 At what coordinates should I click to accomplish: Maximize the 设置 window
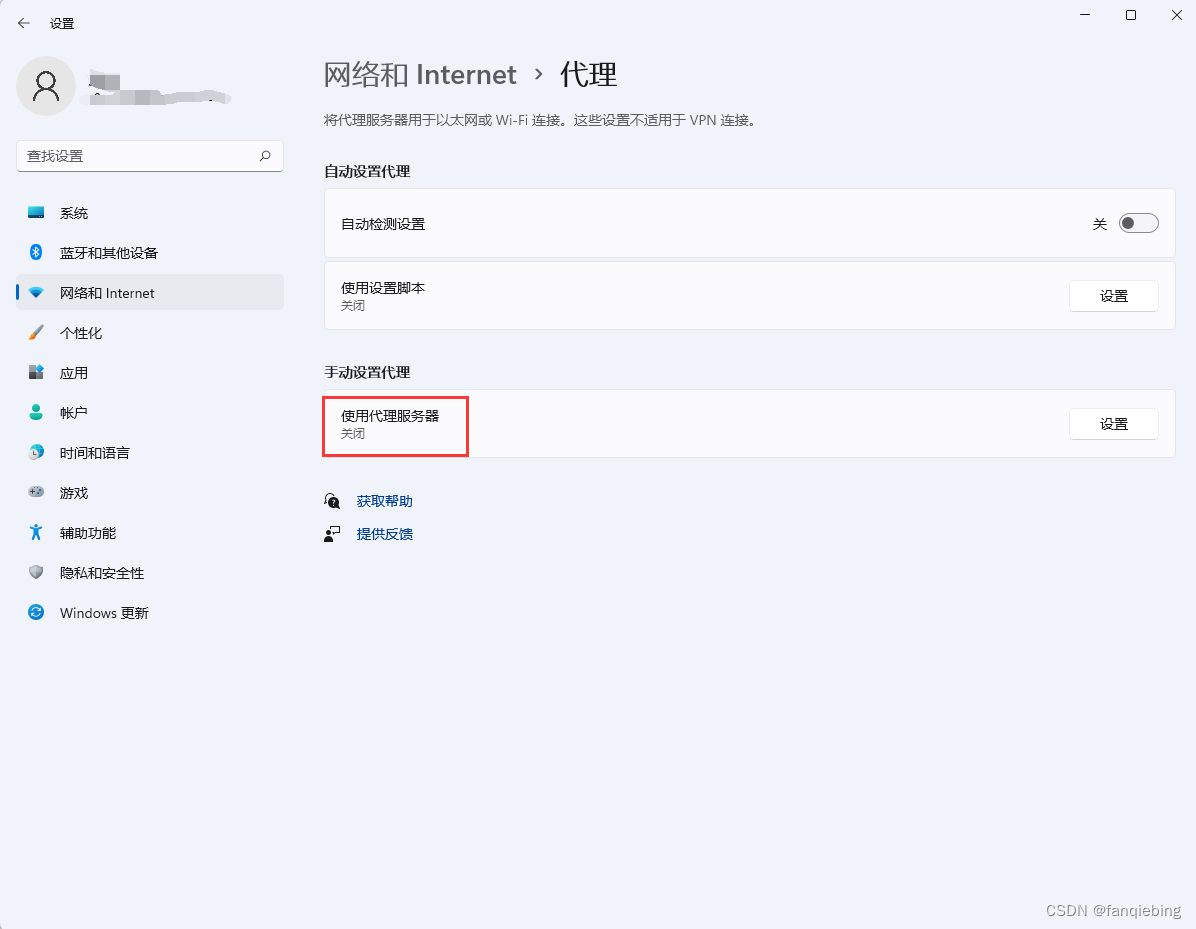pyautogui.click(x=1130, y=15)
